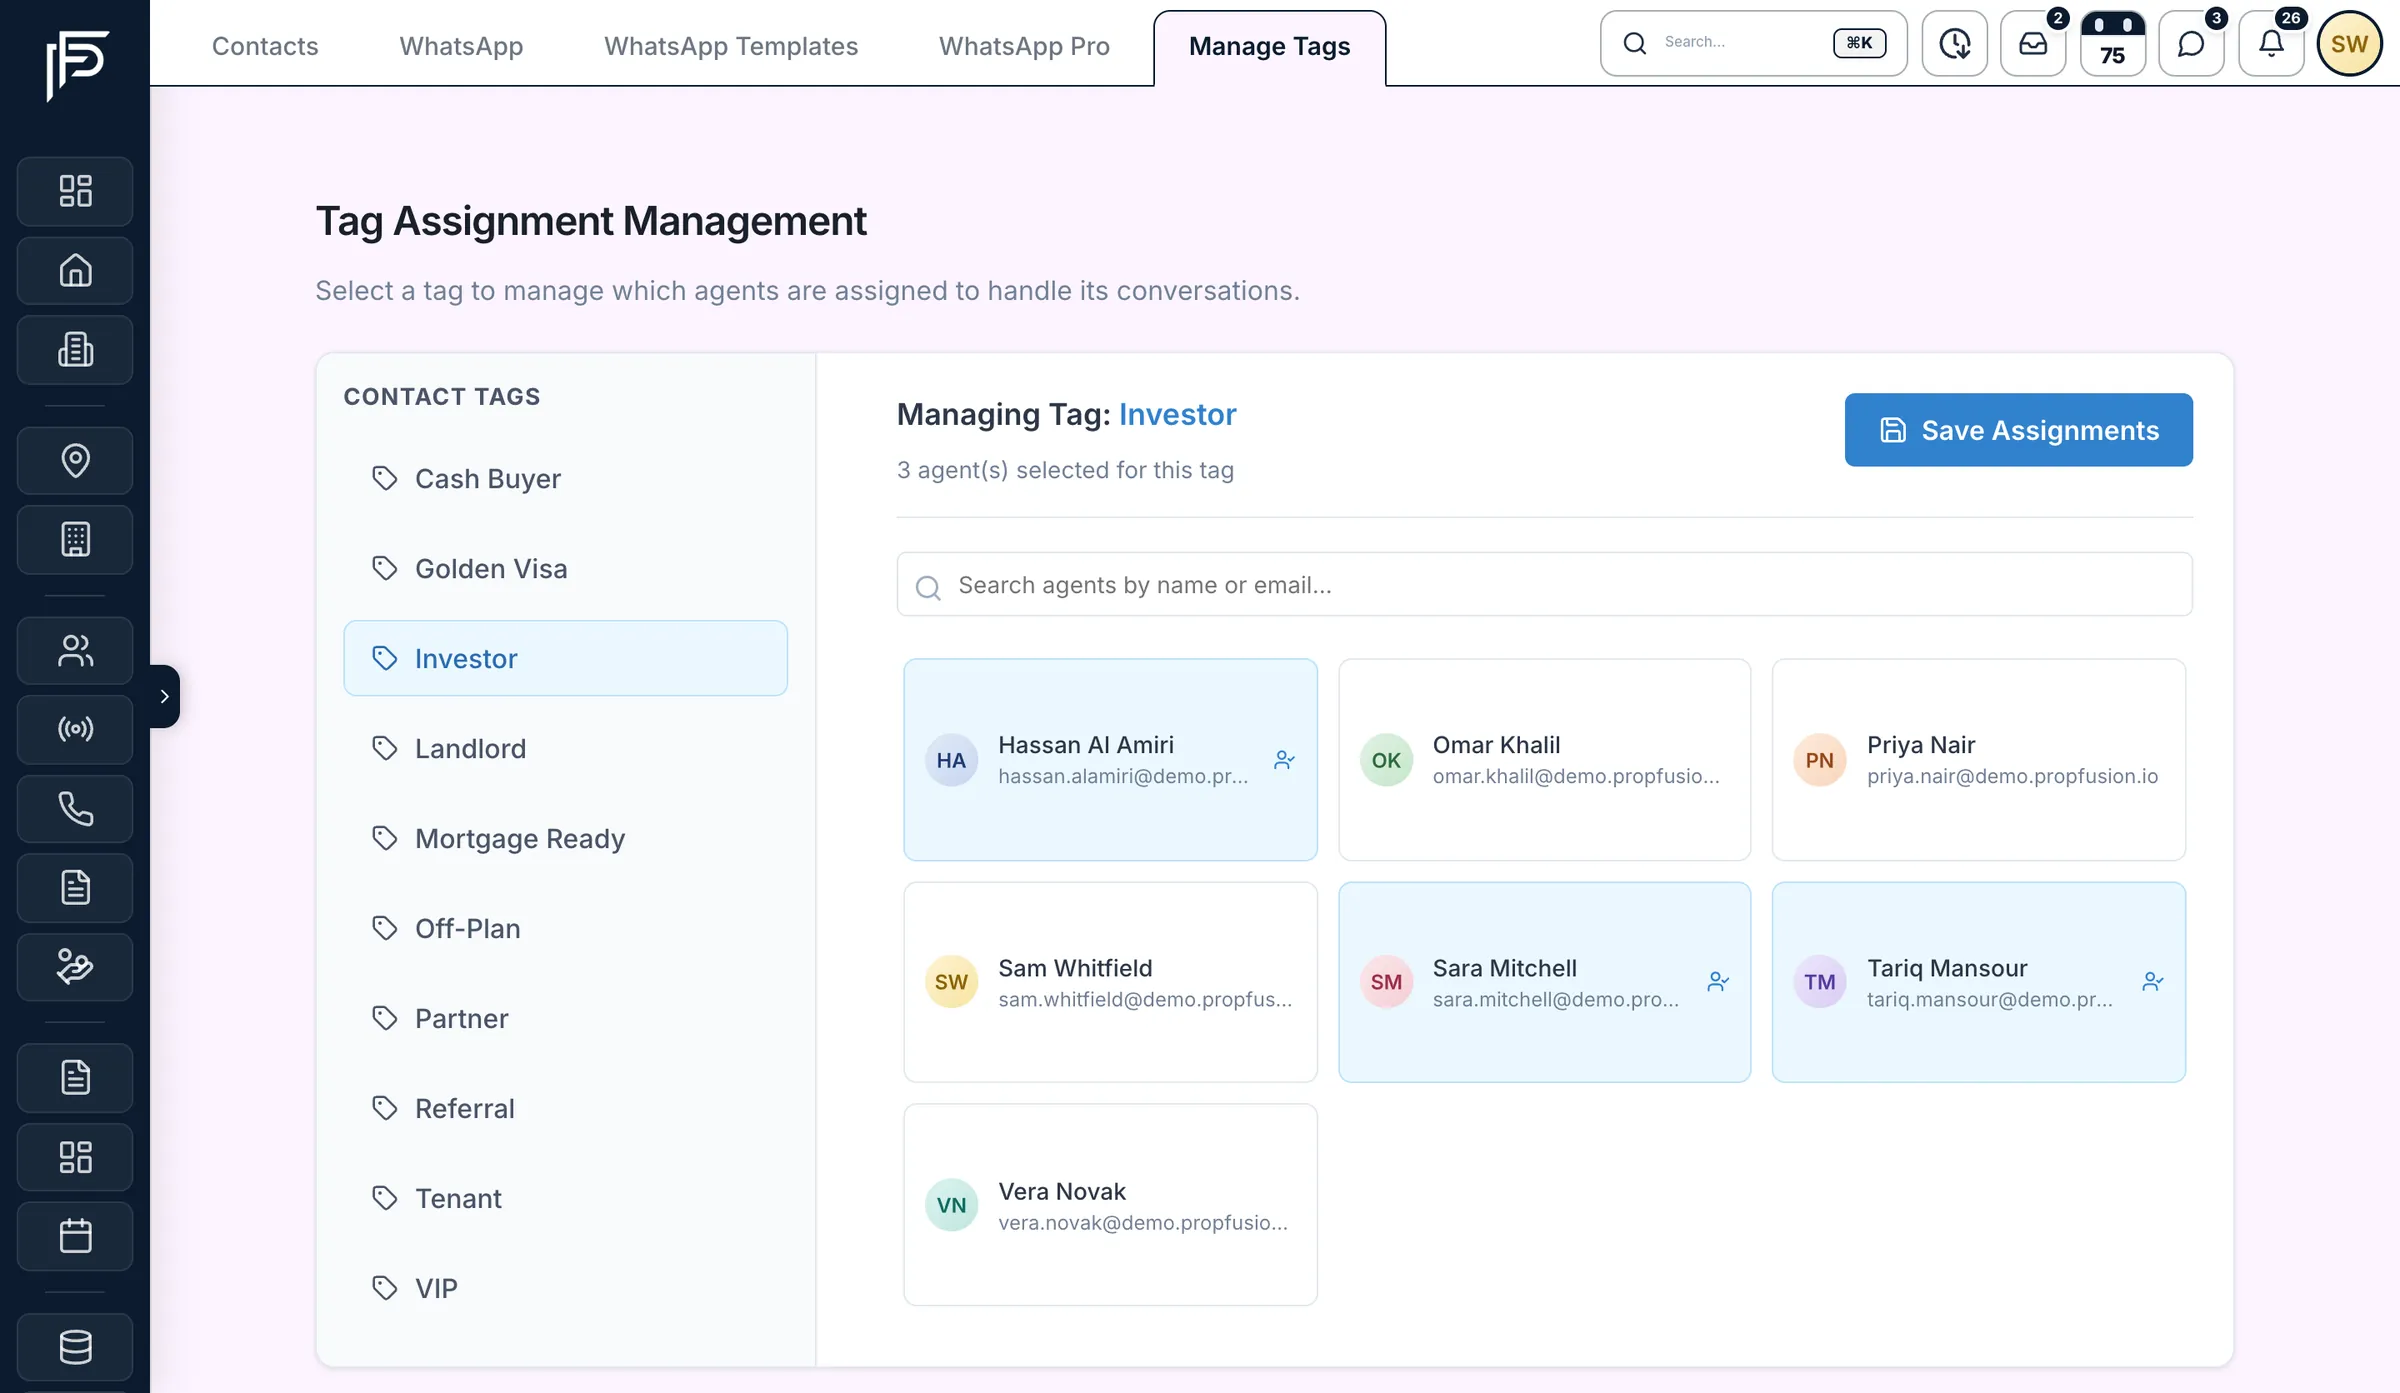This screenshot has width=2400, height=1393.
Task: Switch to the WhatsApp Templates tab
Action: tap(731, 46)
